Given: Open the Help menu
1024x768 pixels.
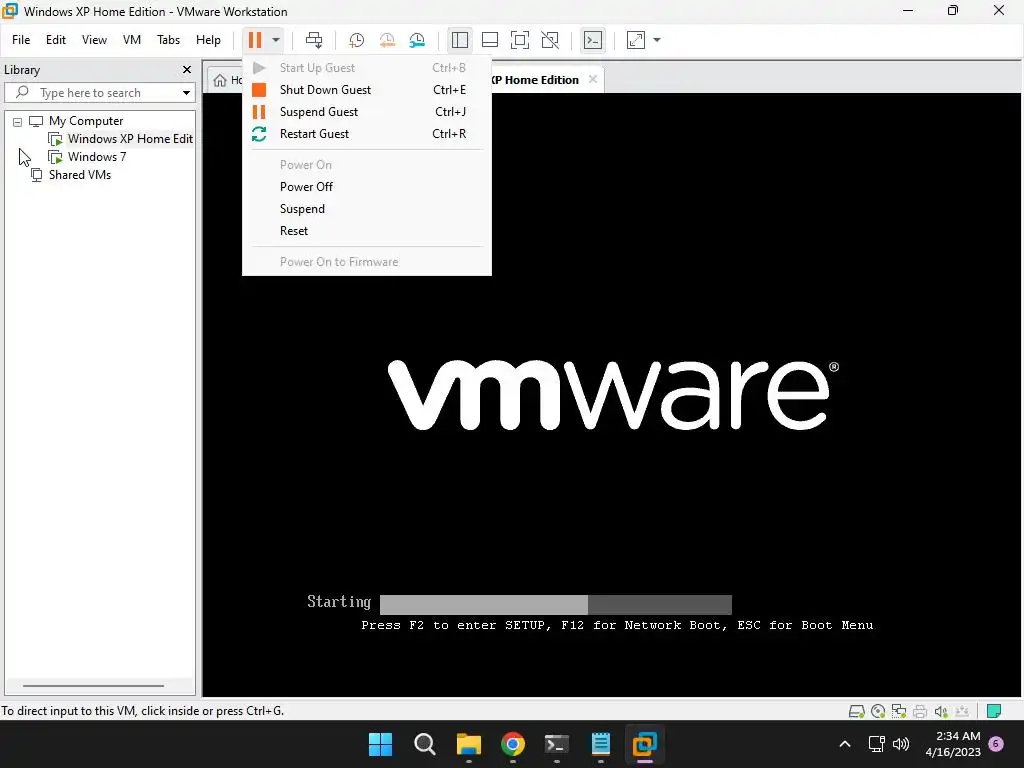Looking at the screenshot, I should pos(208,40).
